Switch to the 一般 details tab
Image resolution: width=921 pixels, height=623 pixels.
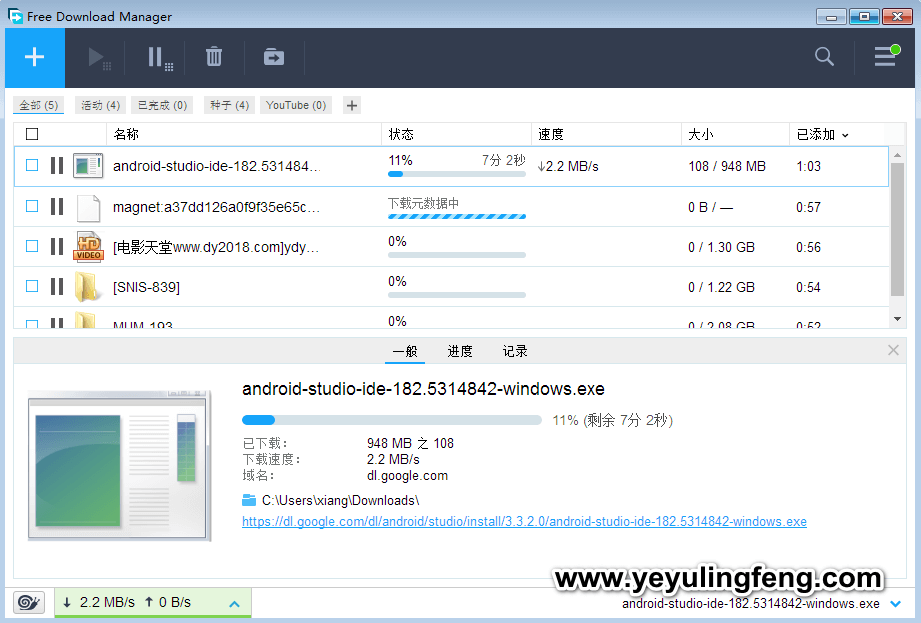pyautogui.click(x=405, y=351)
